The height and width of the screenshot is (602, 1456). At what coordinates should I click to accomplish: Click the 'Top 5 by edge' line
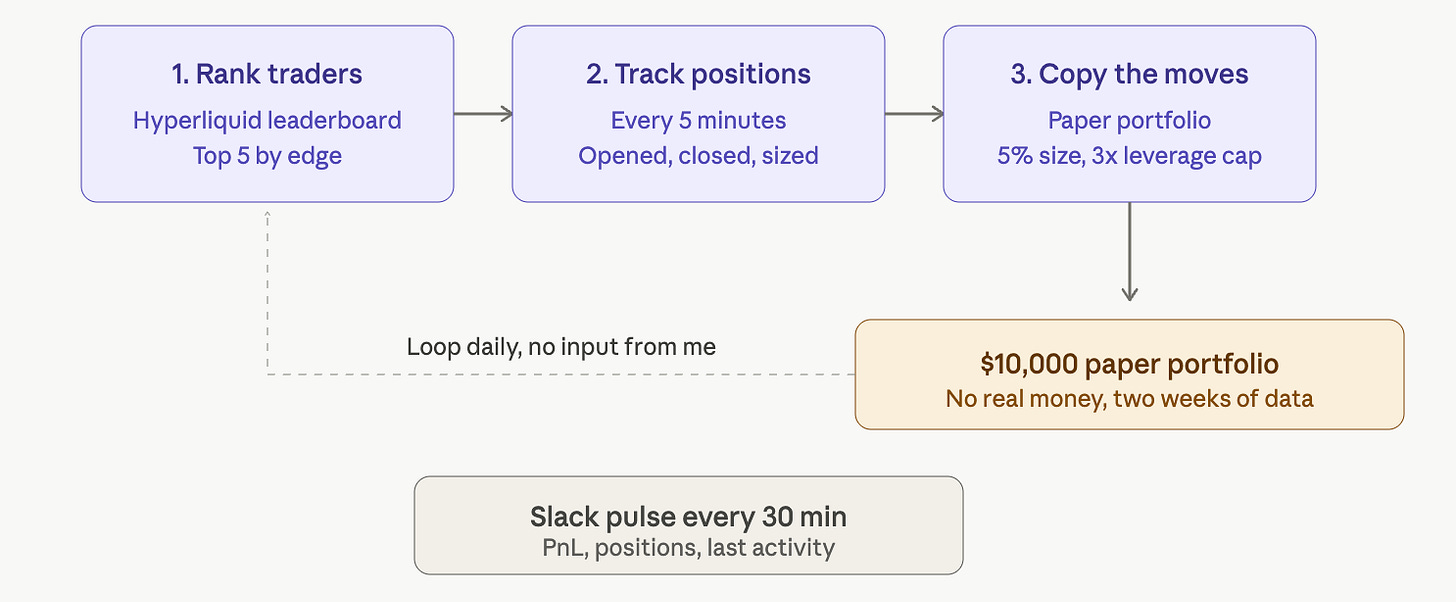267,157
